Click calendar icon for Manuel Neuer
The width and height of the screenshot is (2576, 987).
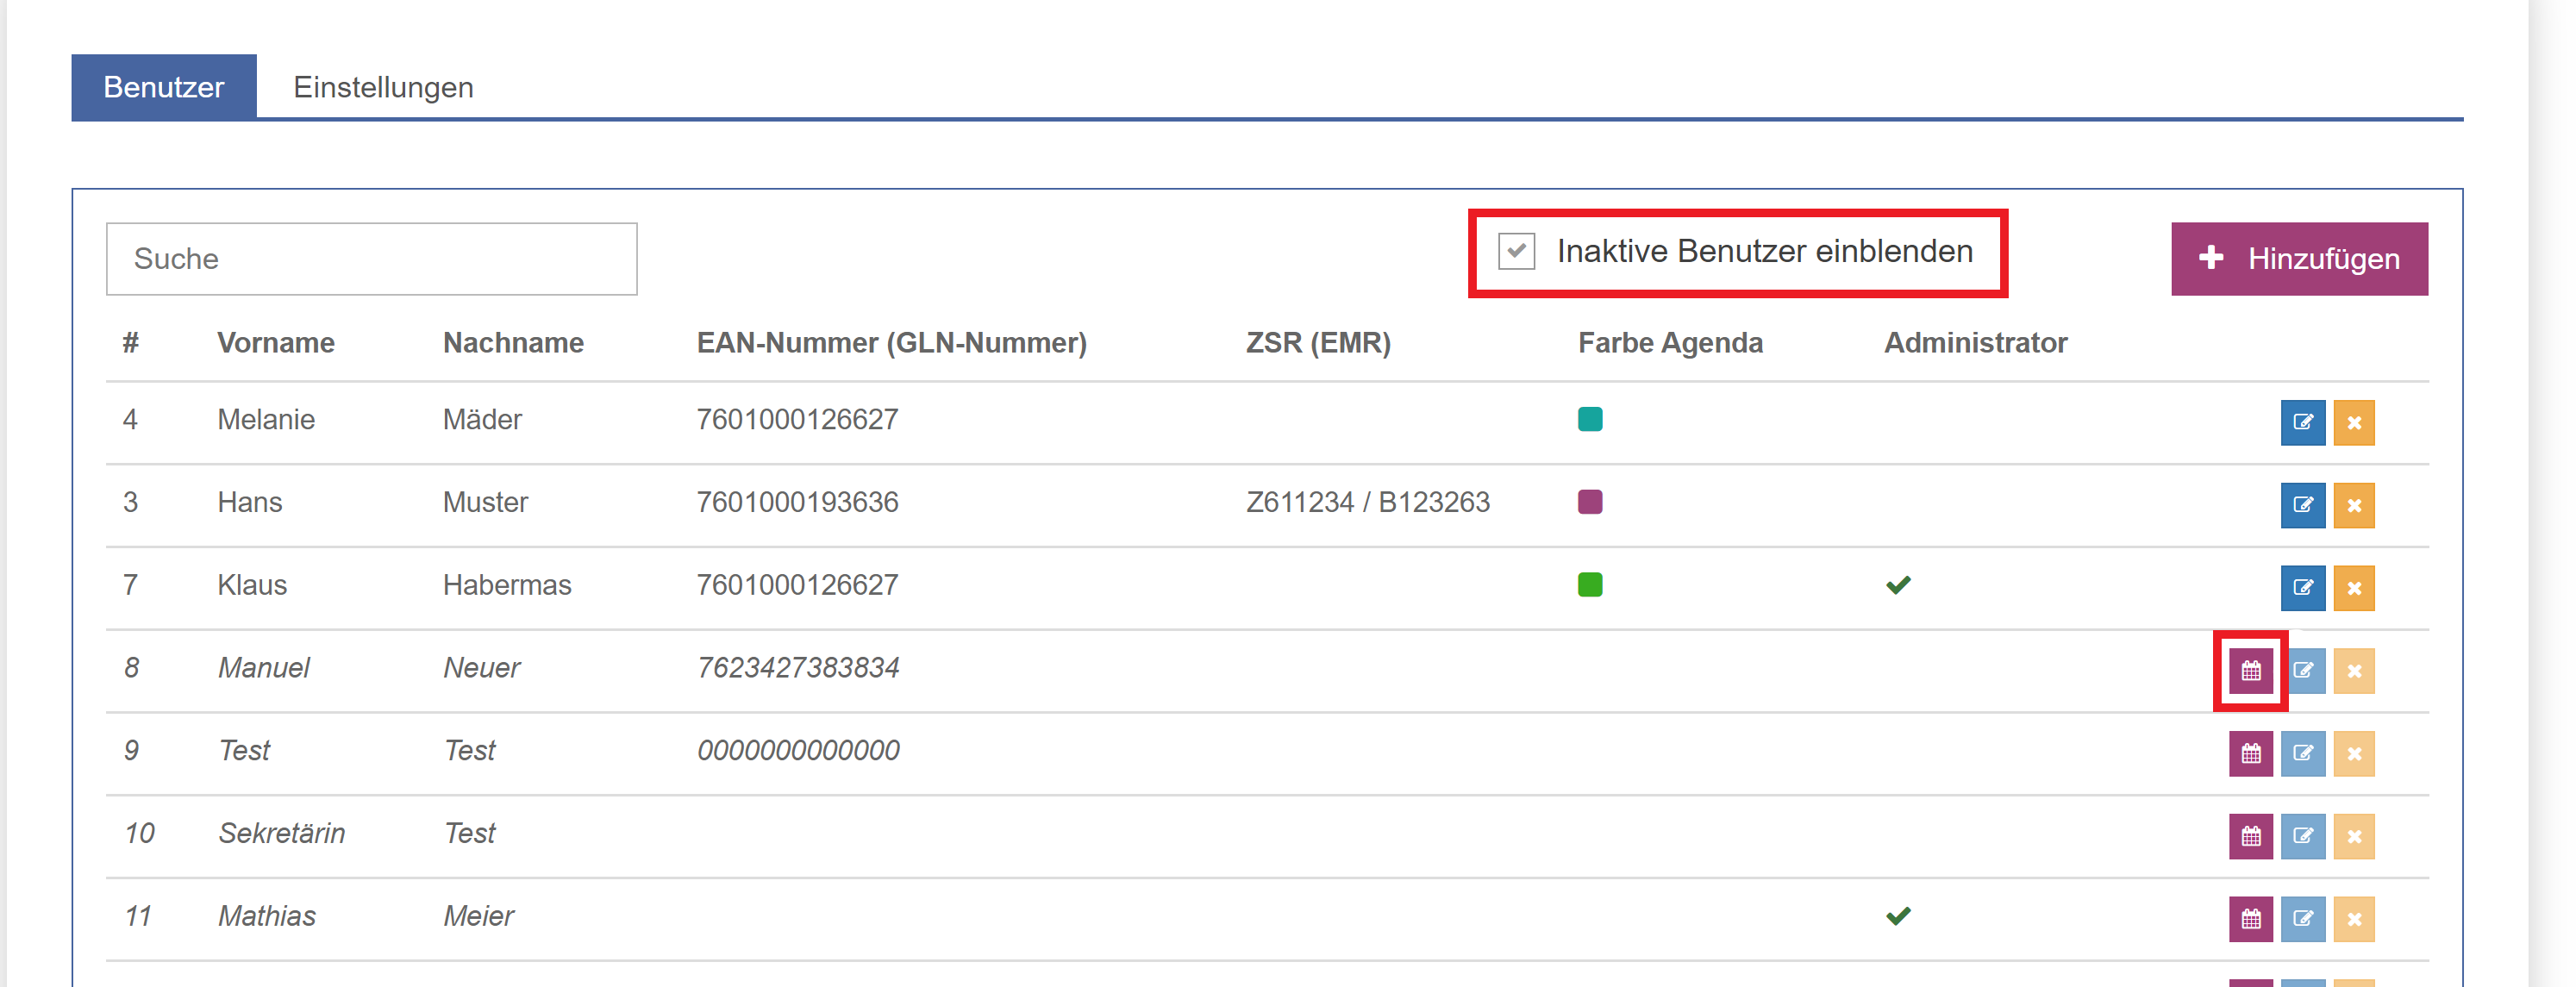2250,671
